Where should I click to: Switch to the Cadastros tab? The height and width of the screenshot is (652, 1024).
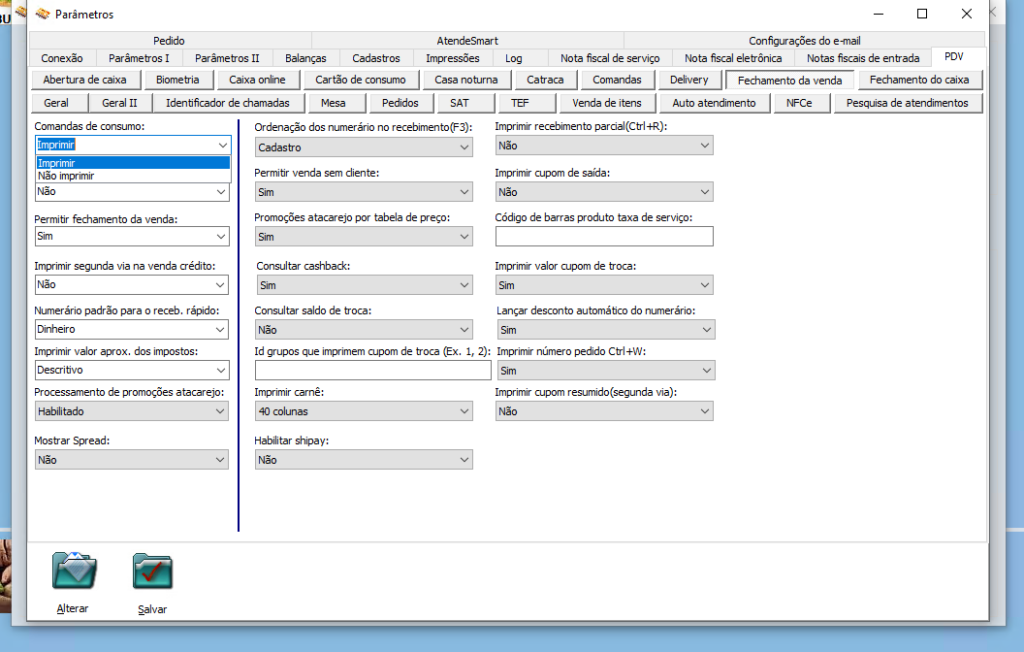(376, 58)
